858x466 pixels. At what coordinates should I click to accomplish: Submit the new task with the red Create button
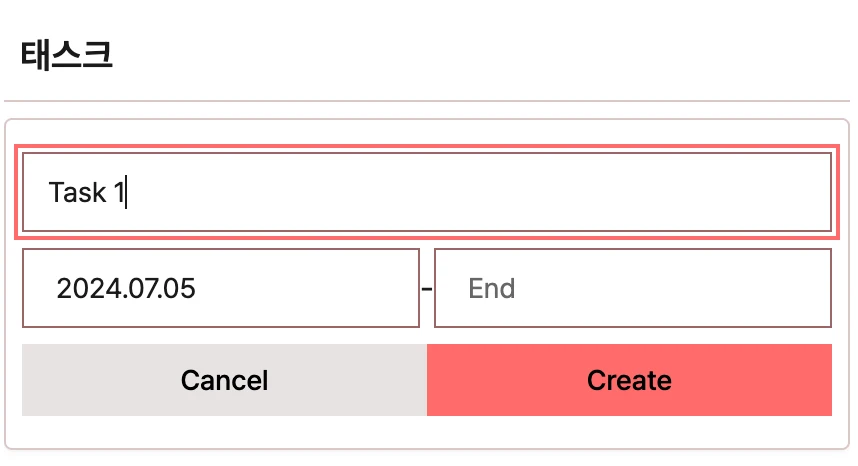[629, 380]
